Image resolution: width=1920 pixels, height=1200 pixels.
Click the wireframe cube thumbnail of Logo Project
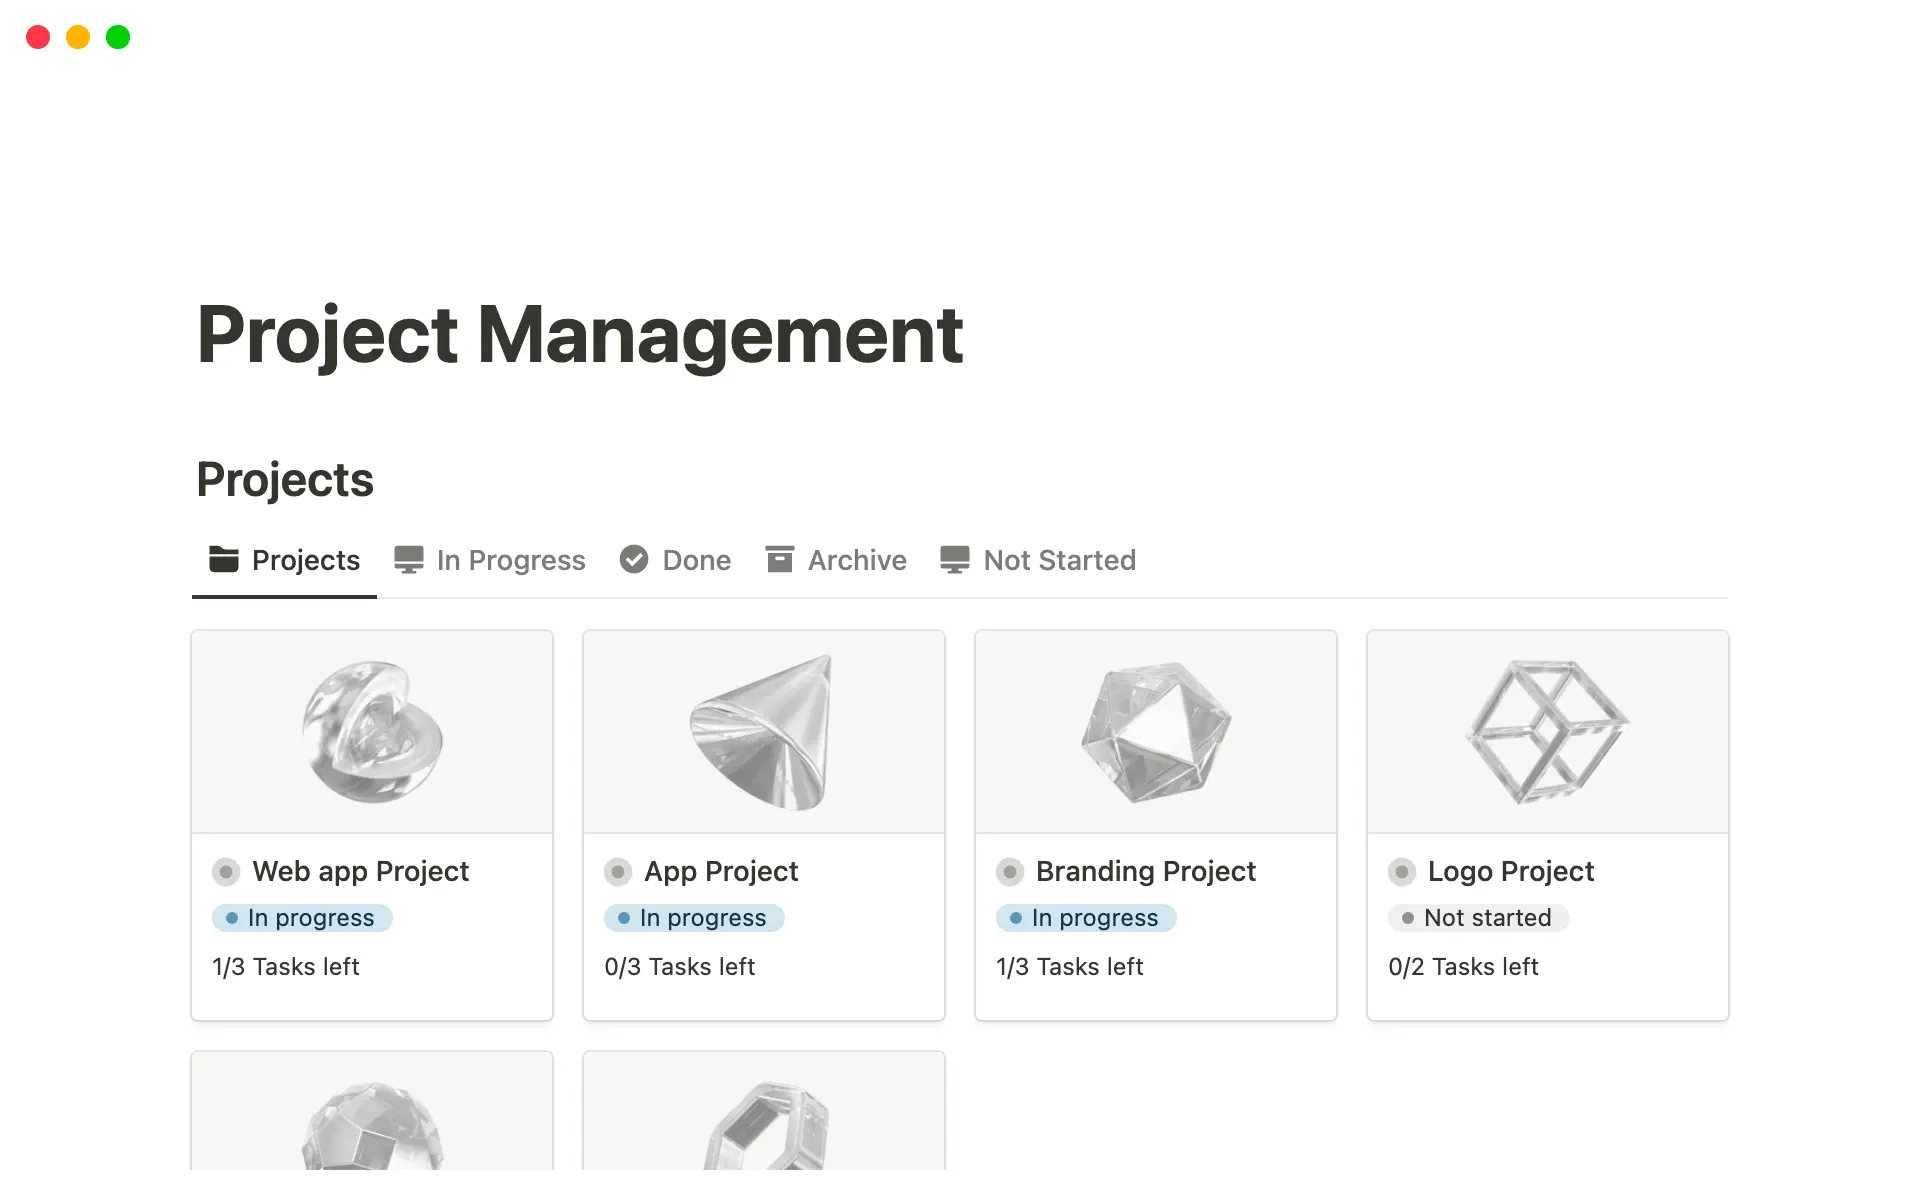tap(1547, 732)
